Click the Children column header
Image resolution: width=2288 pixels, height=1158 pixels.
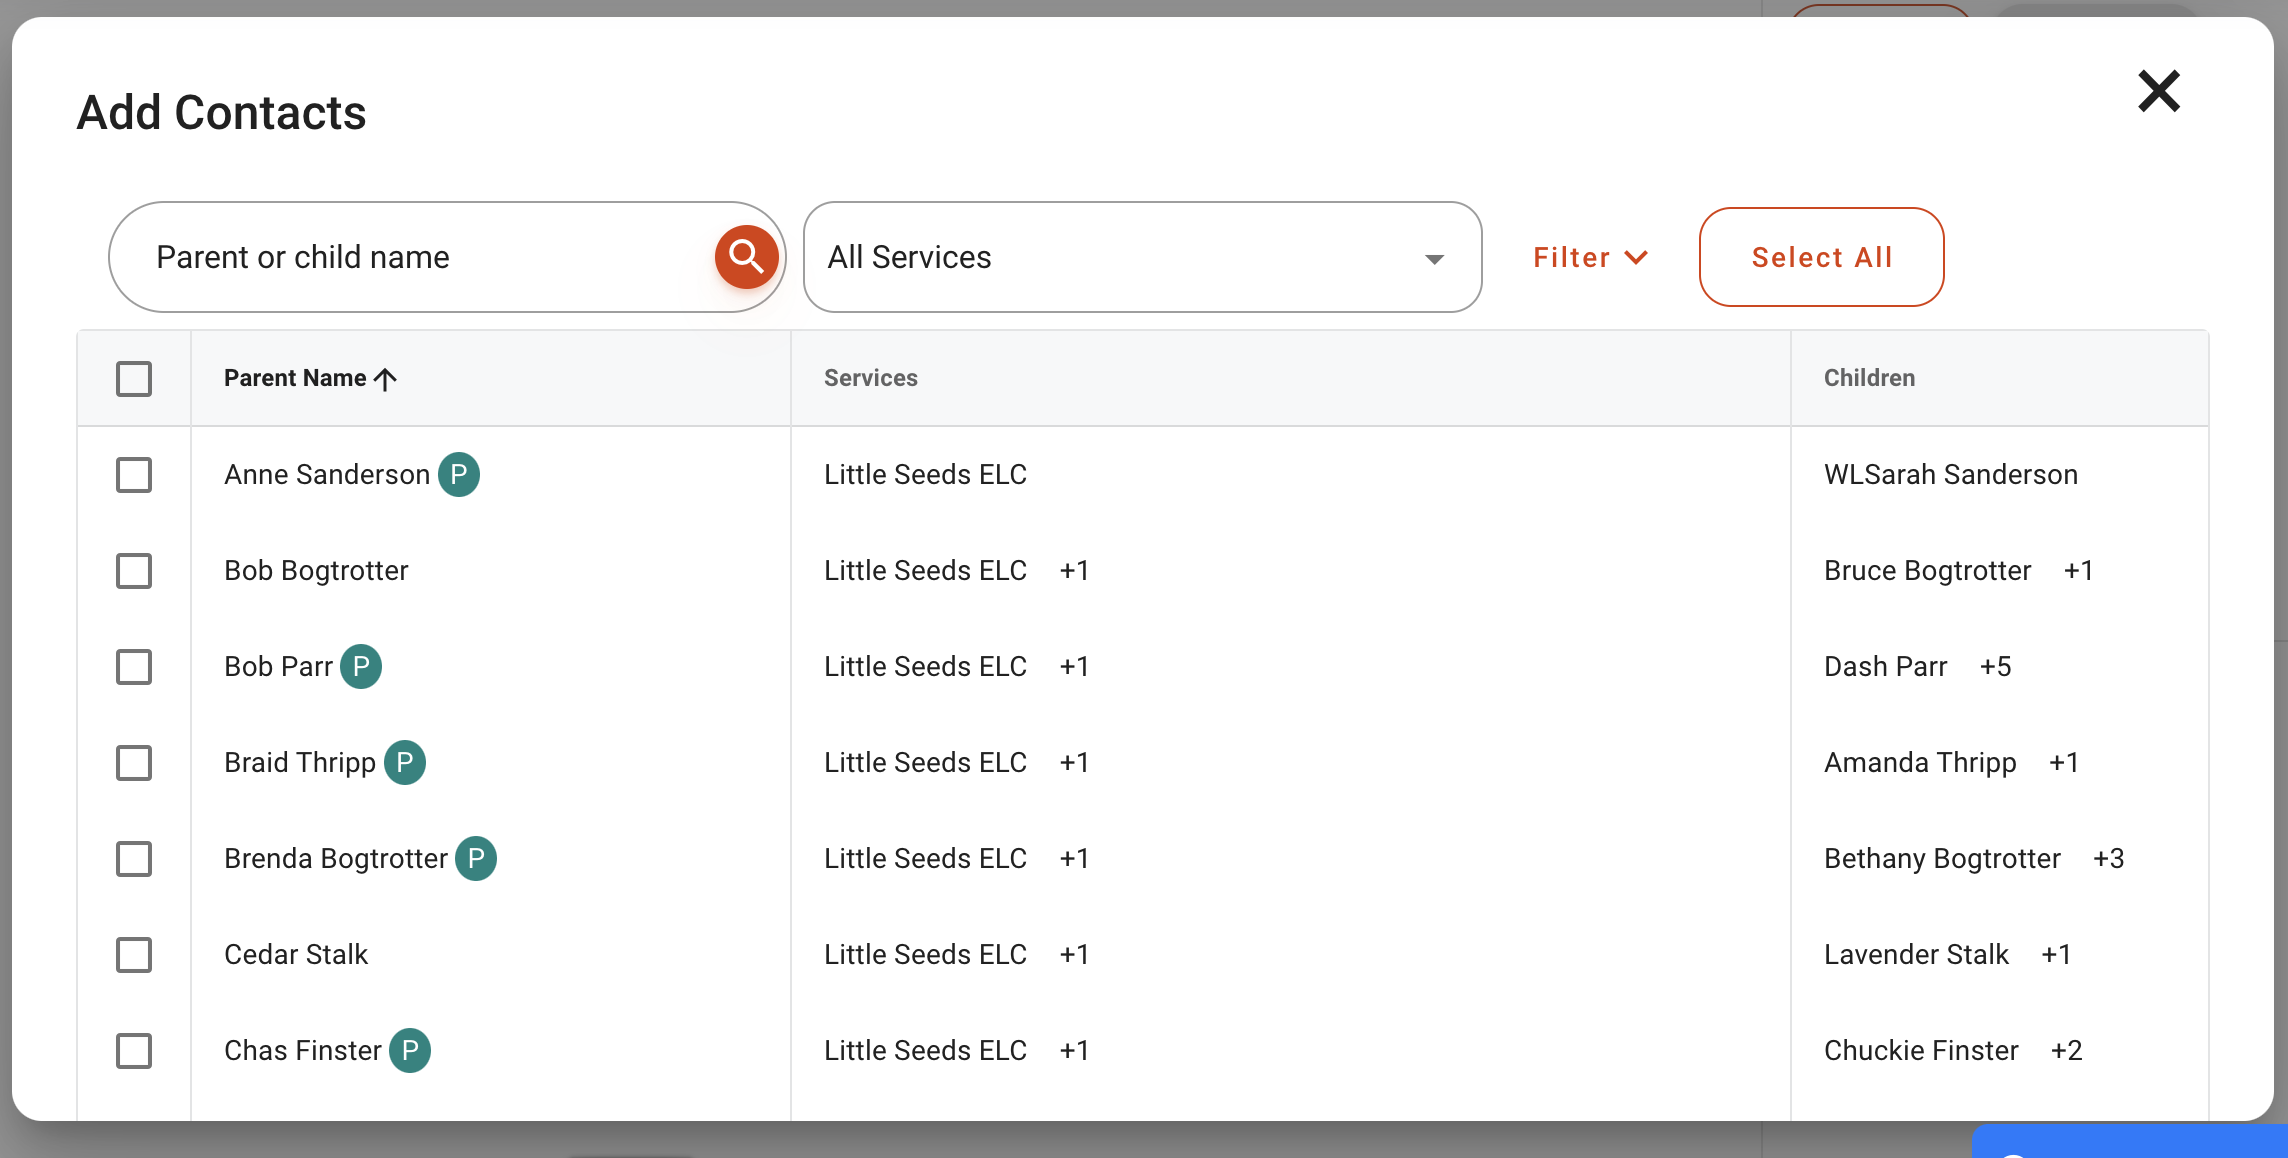pos(1869,378)
